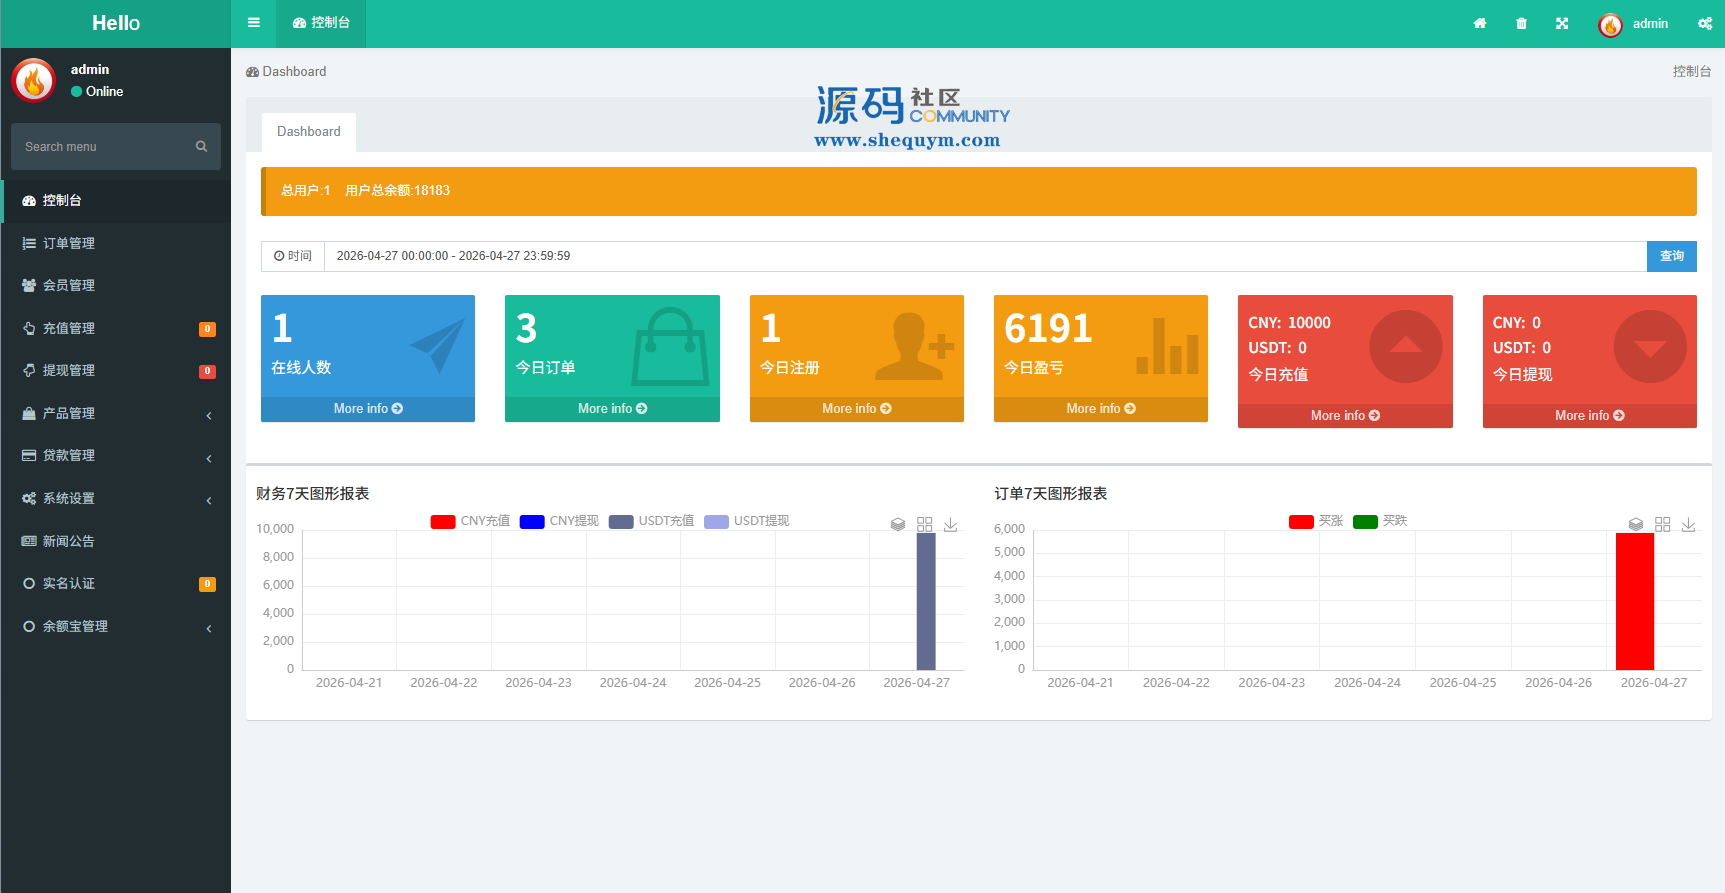
Task: Switch order chart to data view icon
Action: (x=1663, y=524)
